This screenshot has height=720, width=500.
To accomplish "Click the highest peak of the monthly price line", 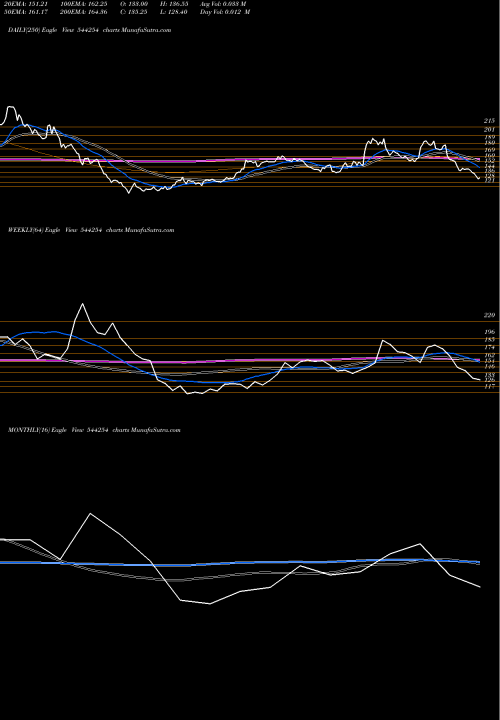I will [x=90, y=513].
